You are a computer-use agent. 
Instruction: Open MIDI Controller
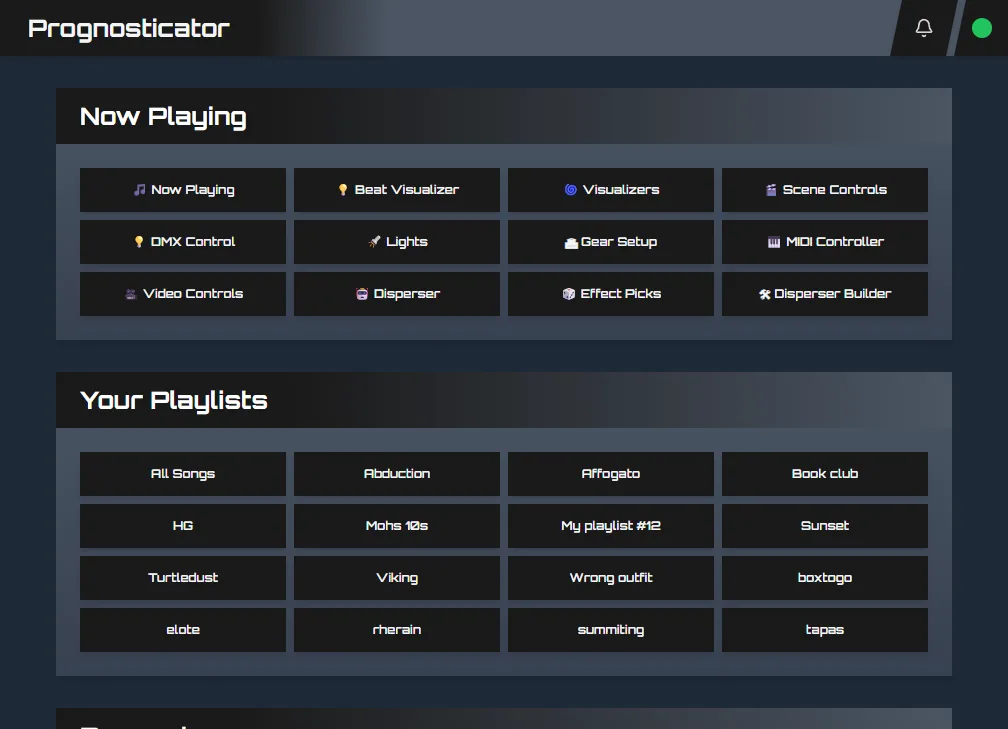click(825, 242)
